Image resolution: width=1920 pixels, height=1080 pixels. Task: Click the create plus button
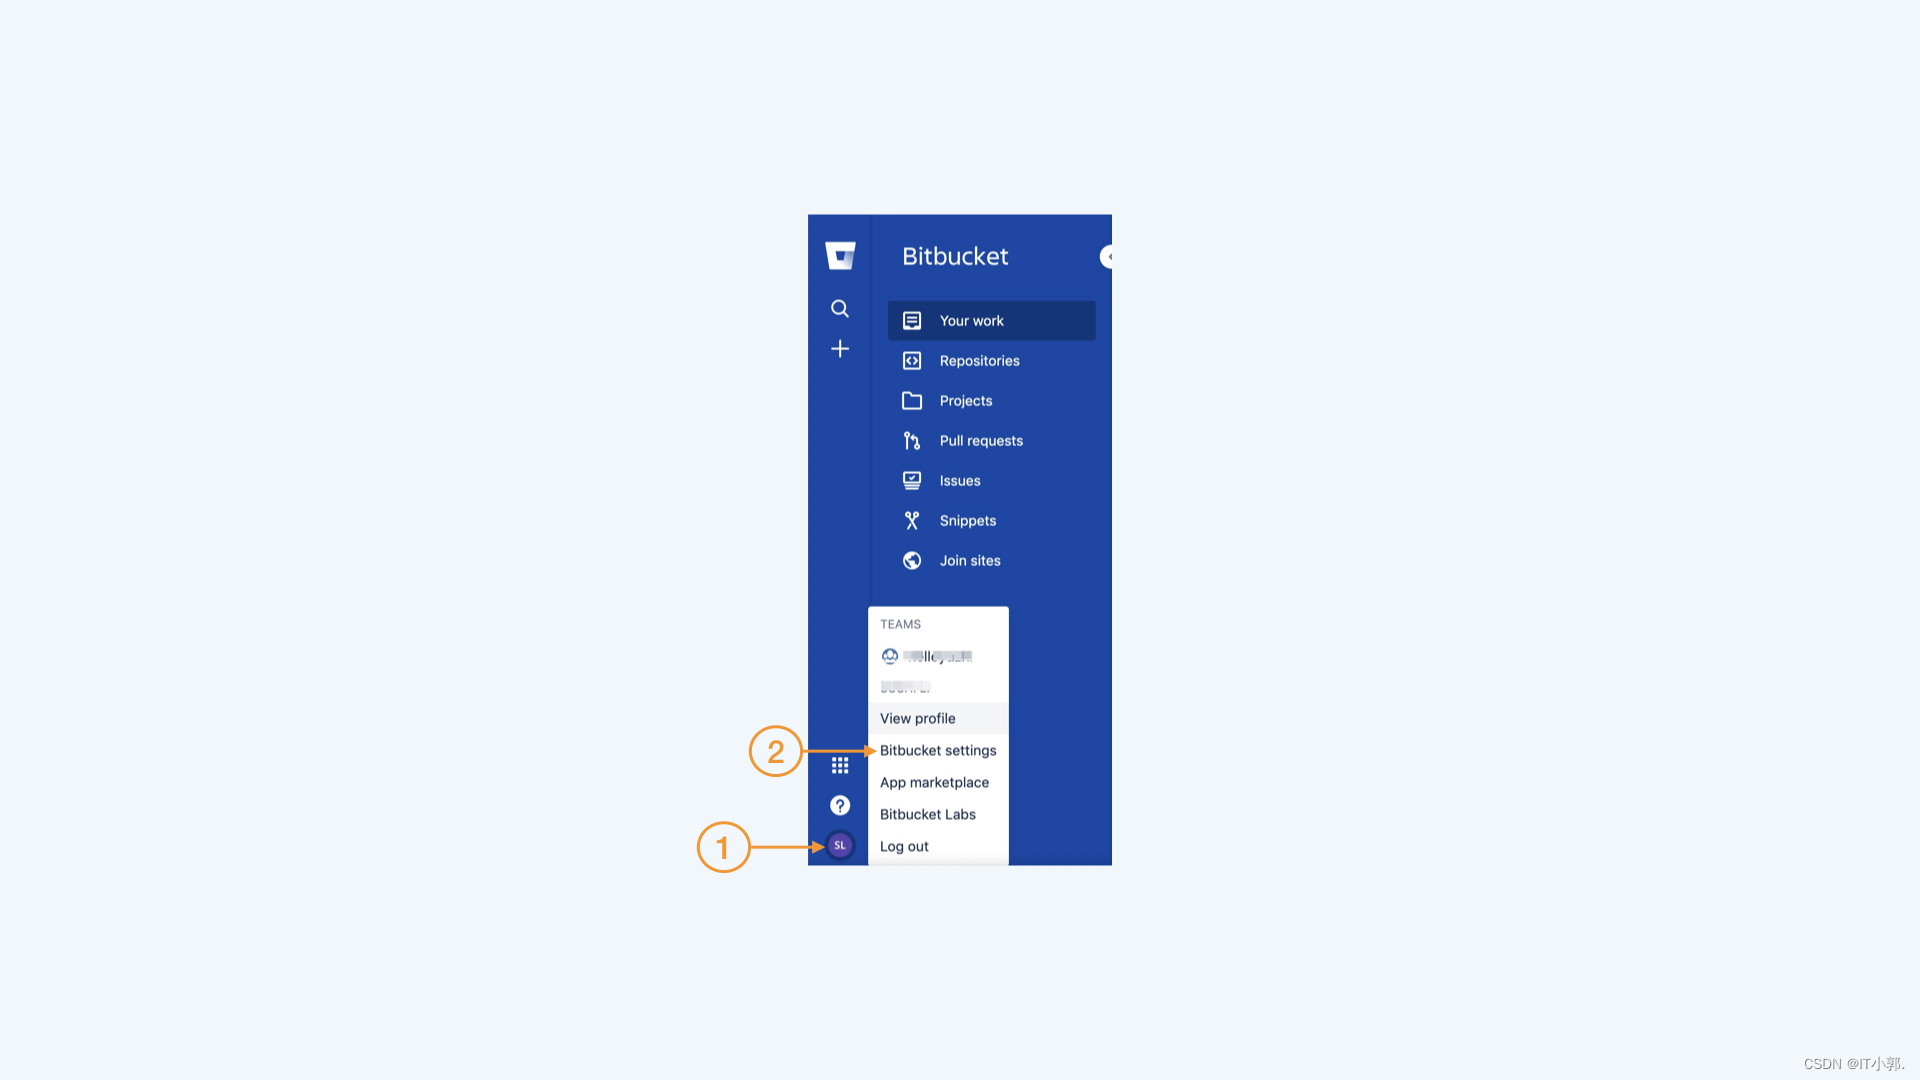pyautogui.click(x=840, y=349)
